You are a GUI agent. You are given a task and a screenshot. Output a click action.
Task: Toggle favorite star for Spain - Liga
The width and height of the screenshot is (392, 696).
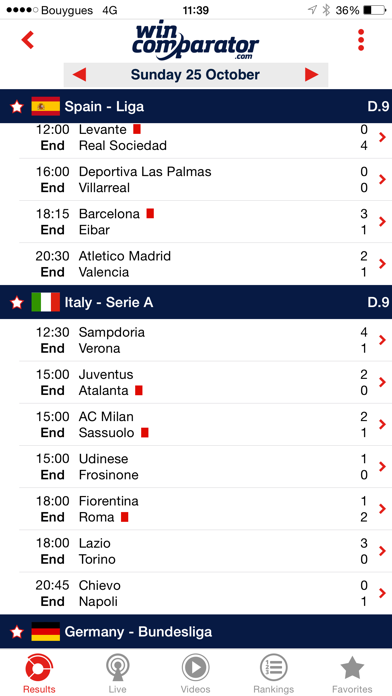(x=17, y=107)
